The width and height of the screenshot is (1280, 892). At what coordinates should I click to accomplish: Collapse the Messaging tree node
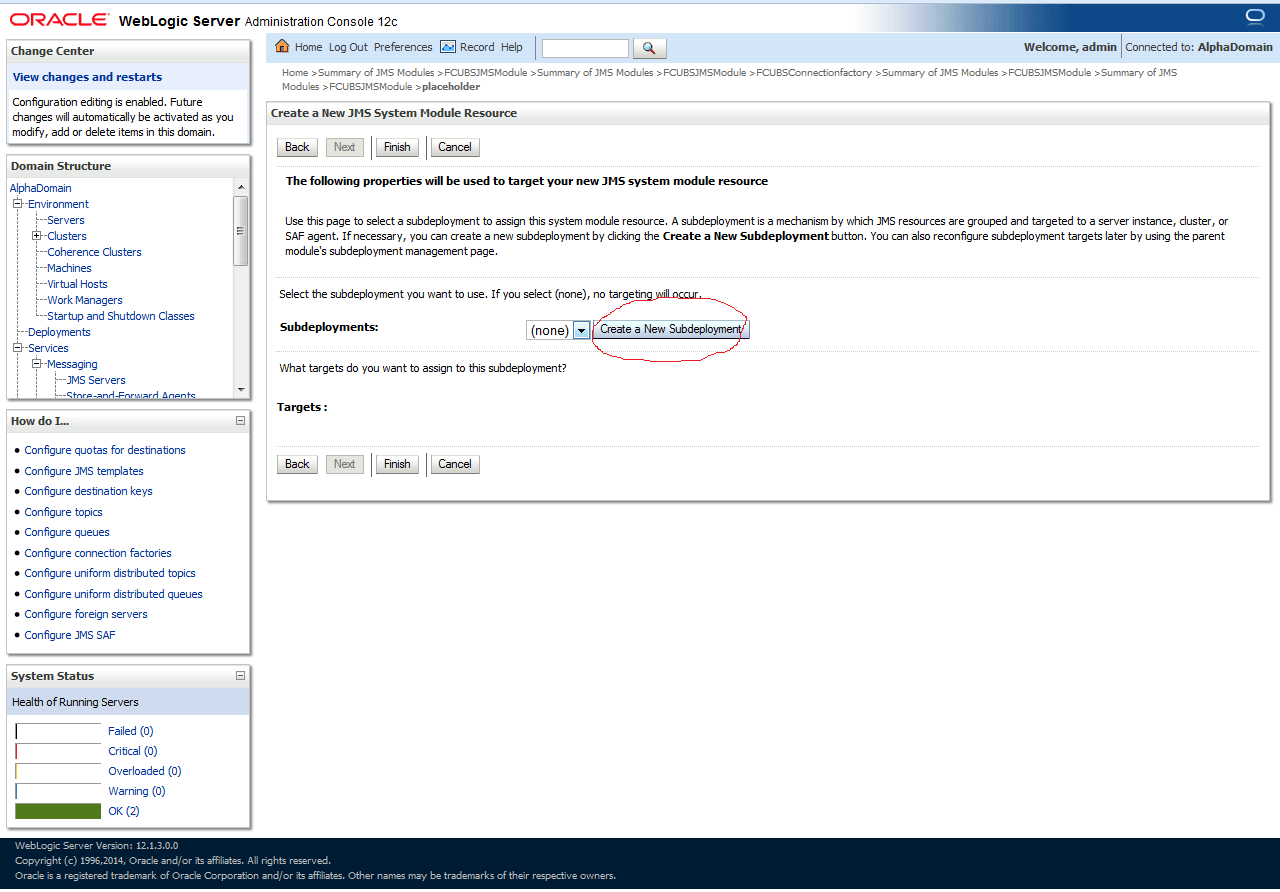point(37,364)
